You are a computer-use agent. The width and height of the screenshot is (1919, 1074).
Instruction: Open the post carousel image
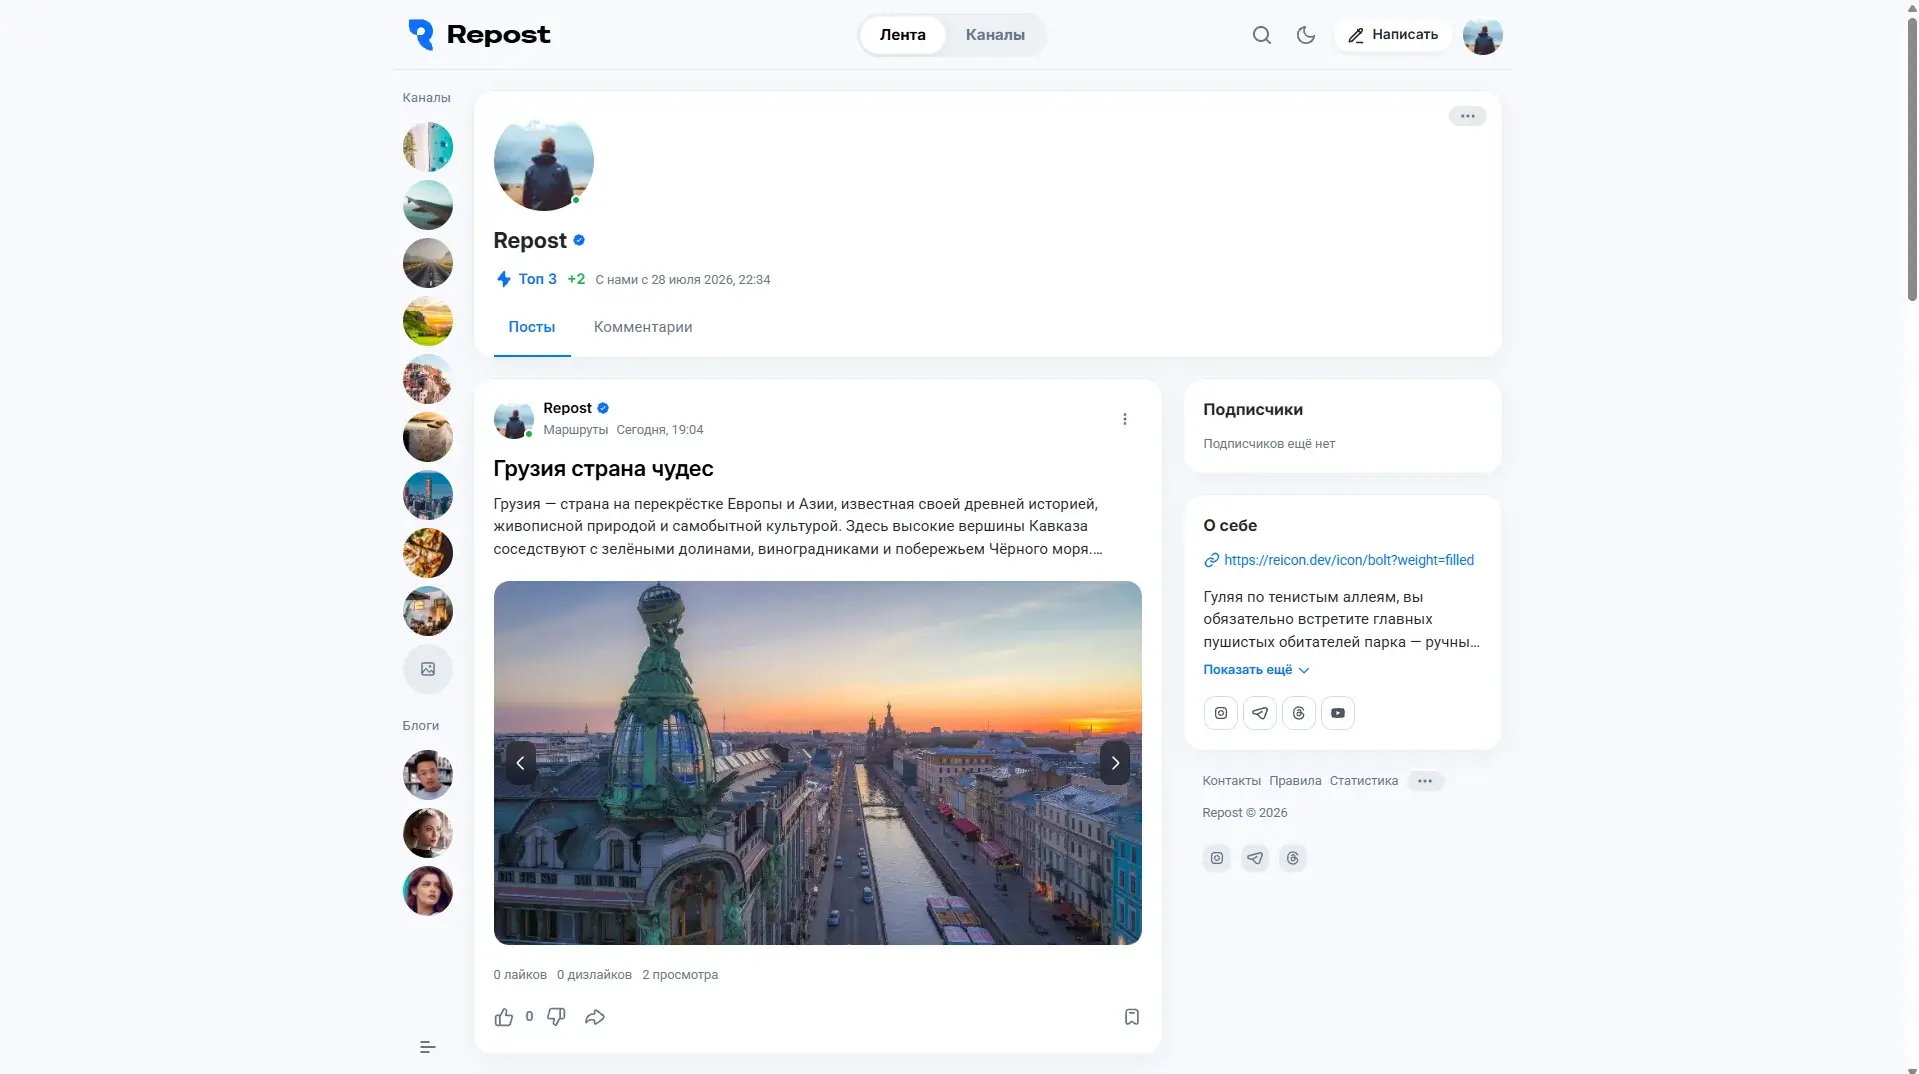pos(817,763)
